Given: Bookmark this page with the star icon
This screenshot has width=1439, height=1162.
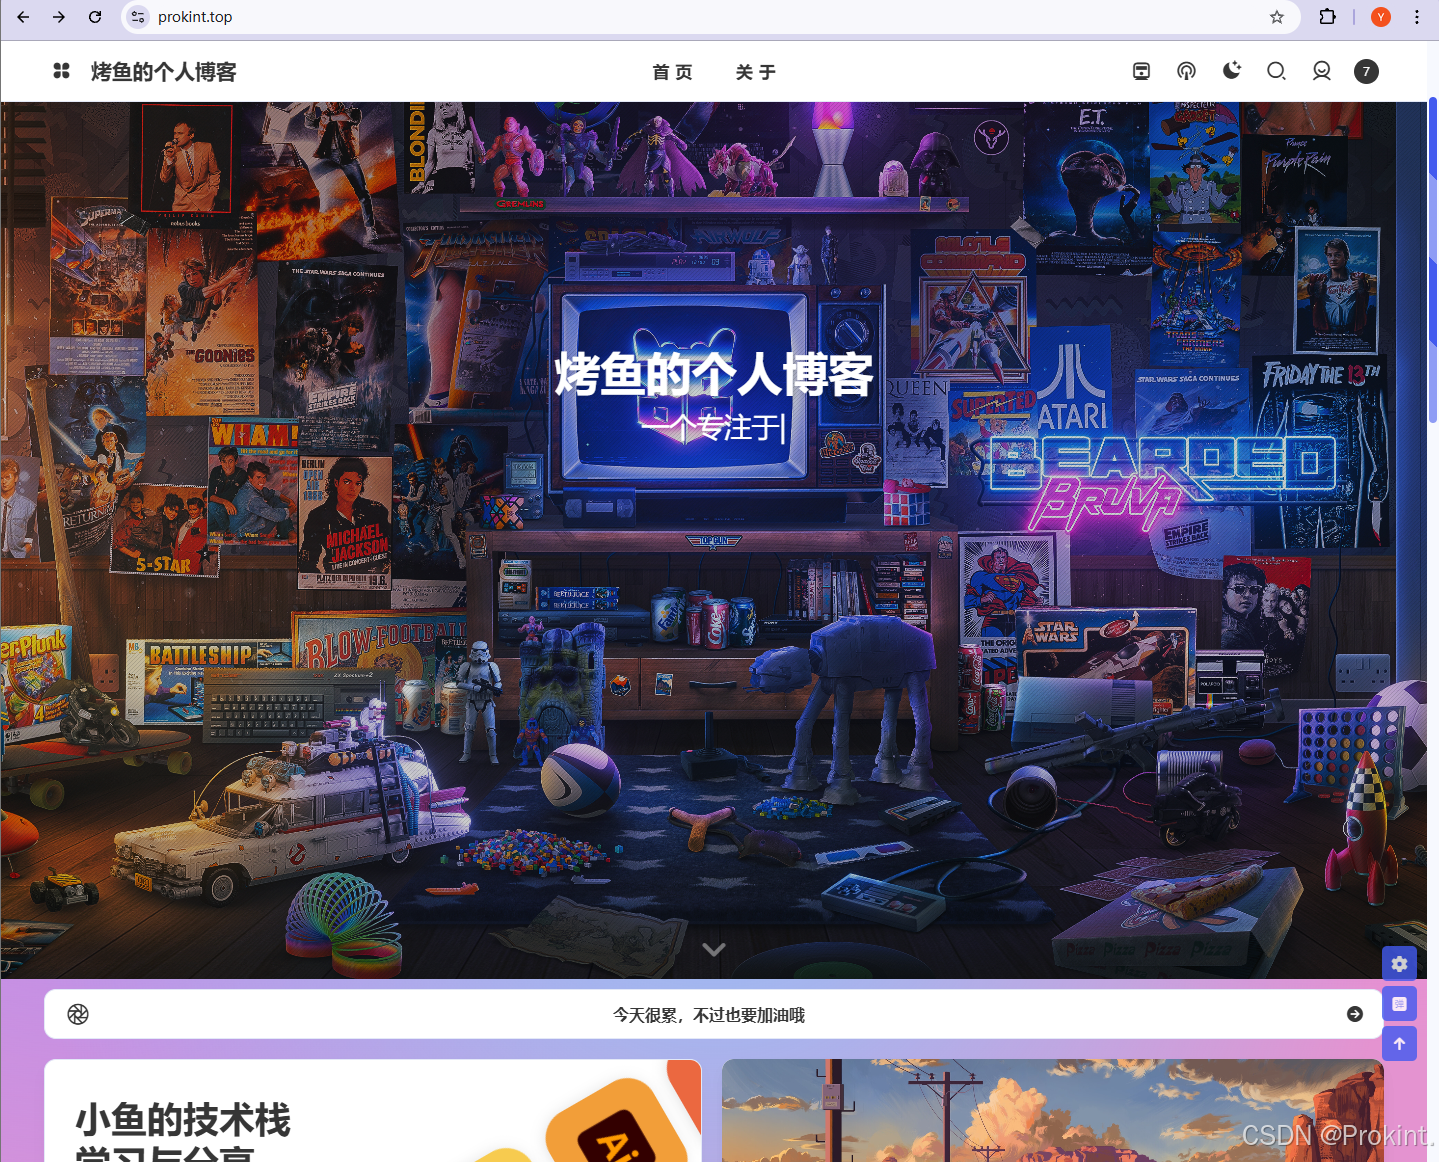Looking at the screenshot, I should (1277, 17).
